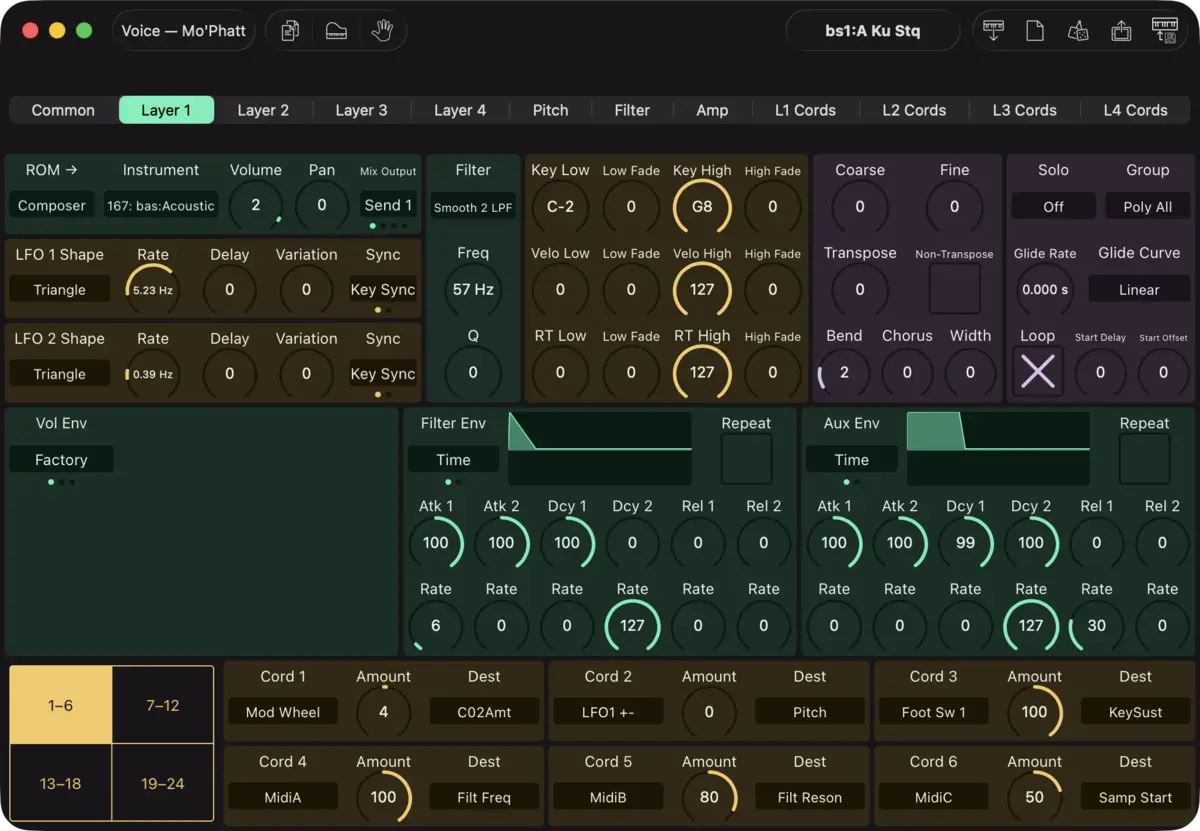Open the Cord 3 Foot Sw 1 source dropdown
Viewport: 1200px width, 831px height.
coord(934,712)
